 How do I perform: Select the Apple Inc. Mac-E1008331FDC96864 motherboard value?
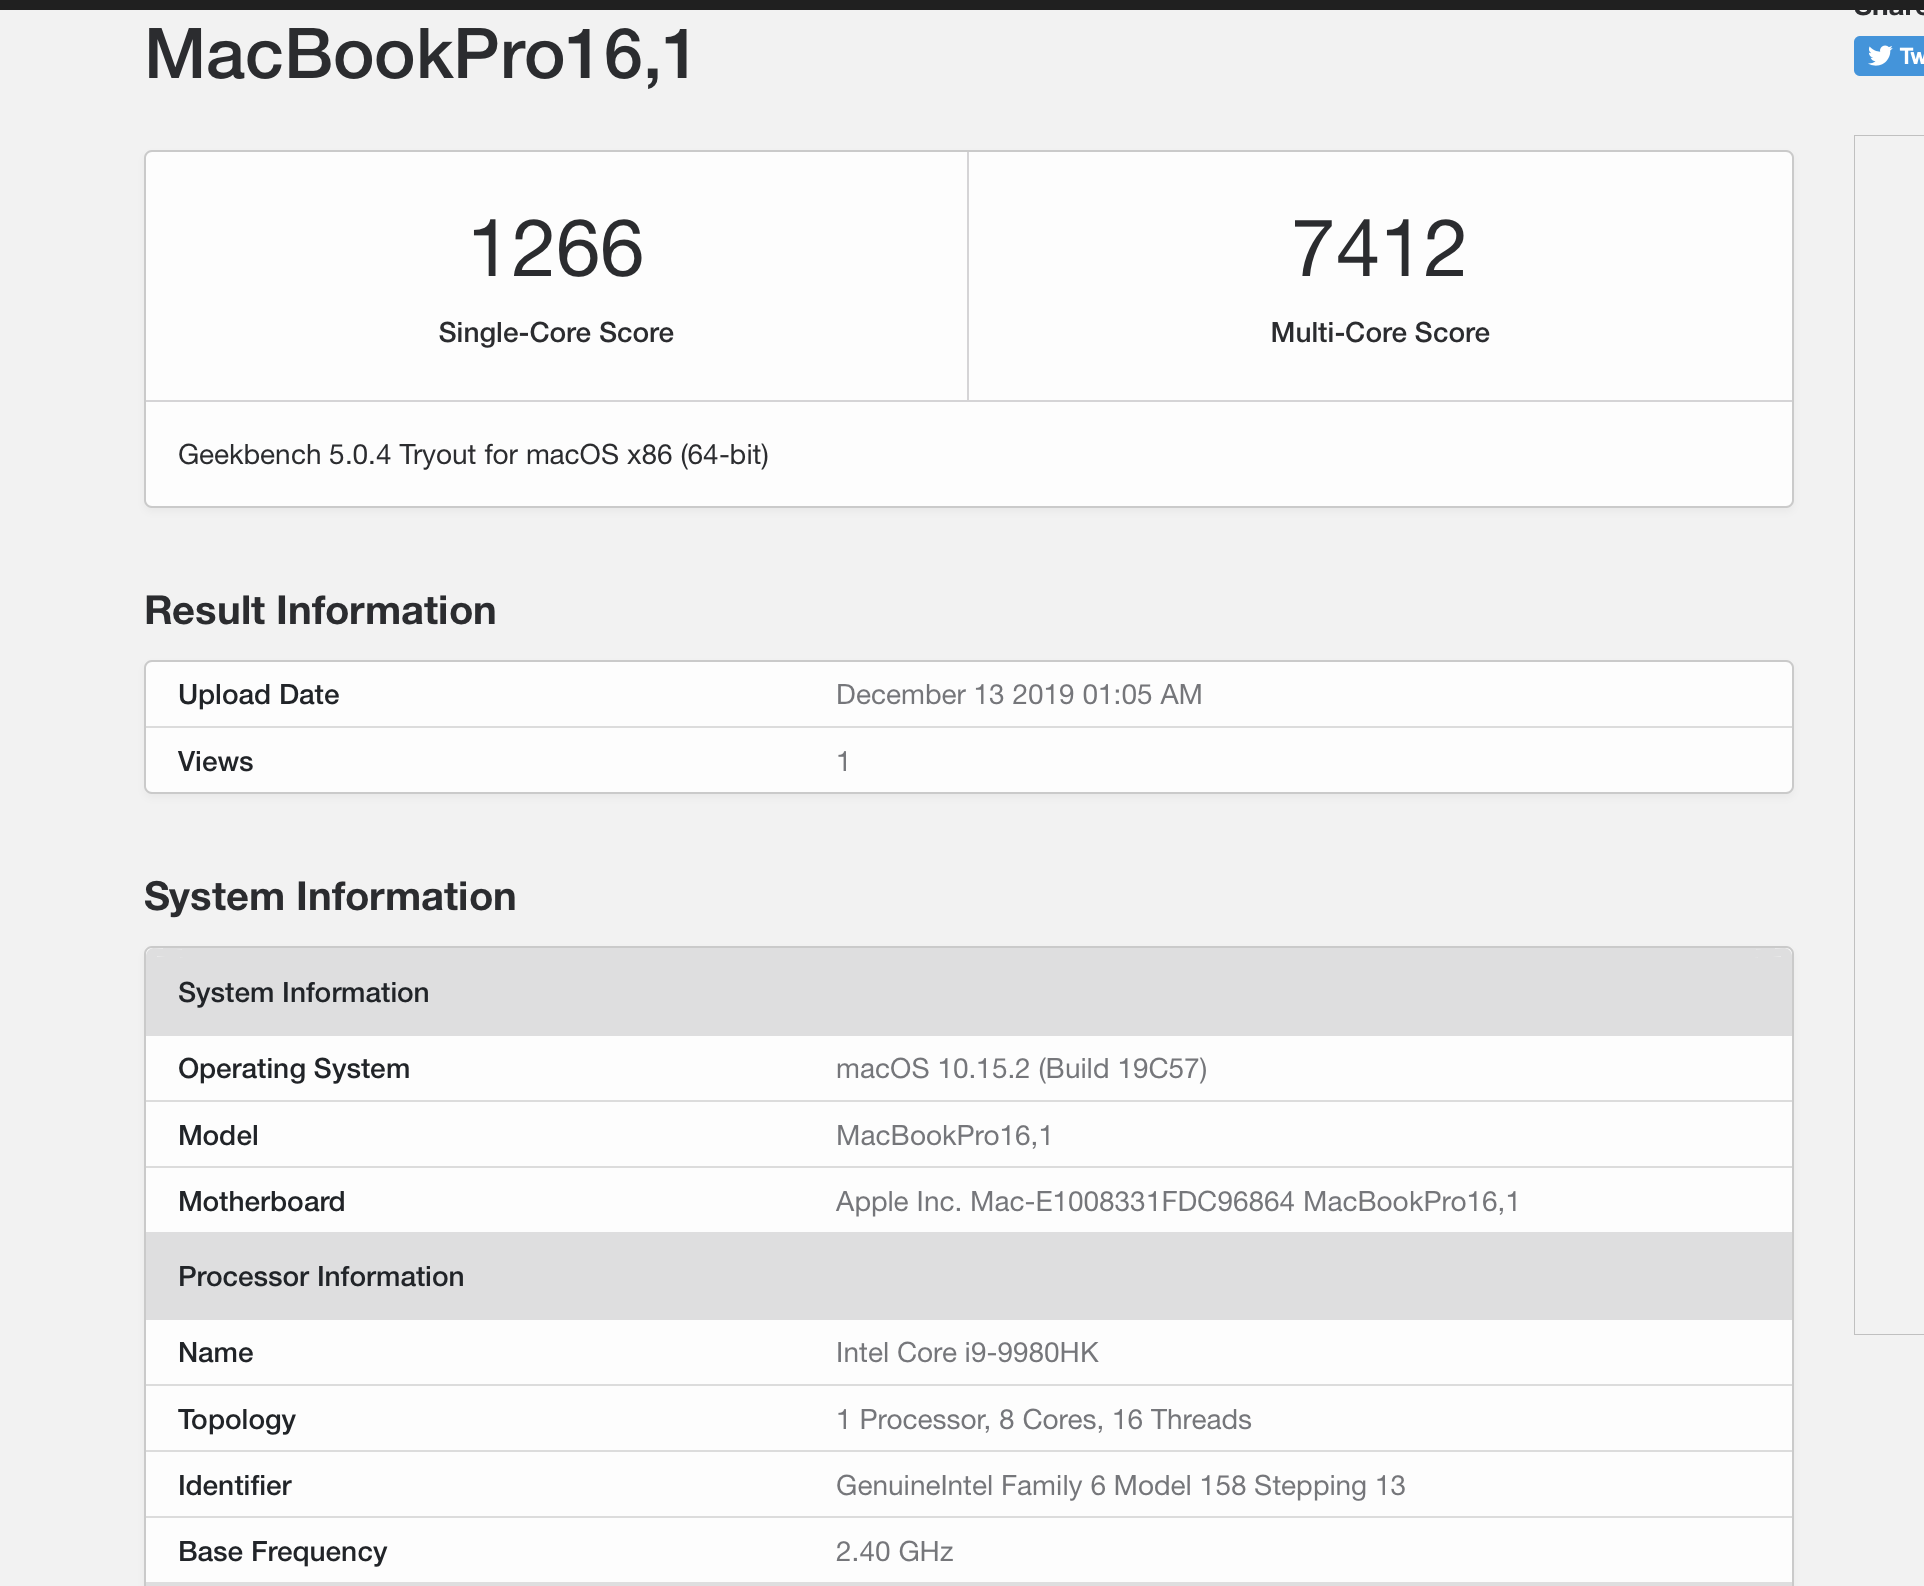(x=1177, y=1201)
